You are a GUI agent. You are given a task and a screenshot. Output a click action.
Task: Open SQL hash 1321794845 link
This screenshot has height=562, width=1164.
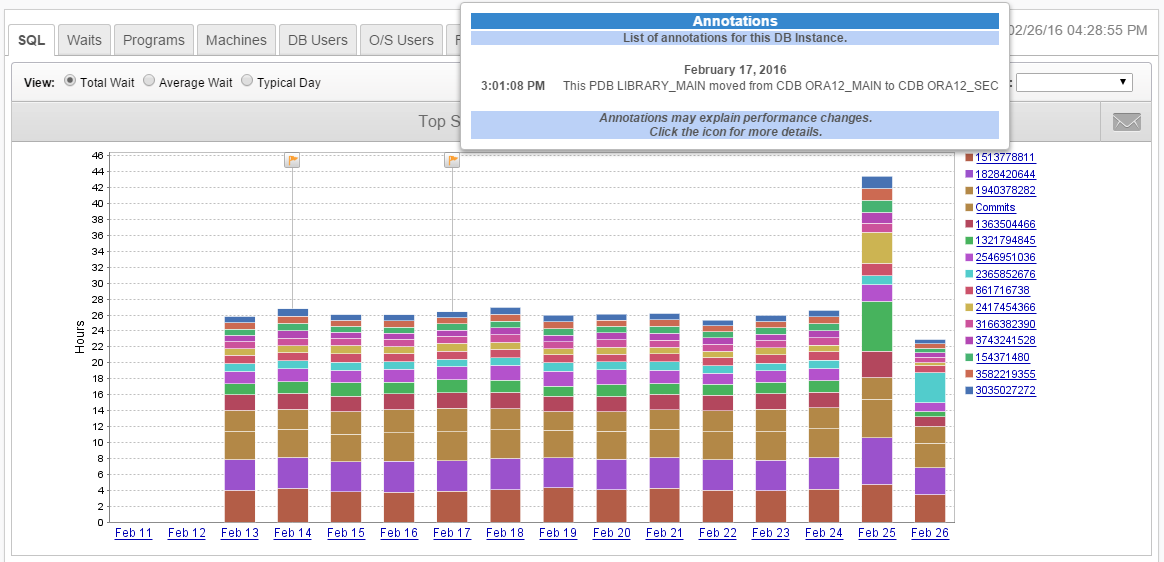1005,241
